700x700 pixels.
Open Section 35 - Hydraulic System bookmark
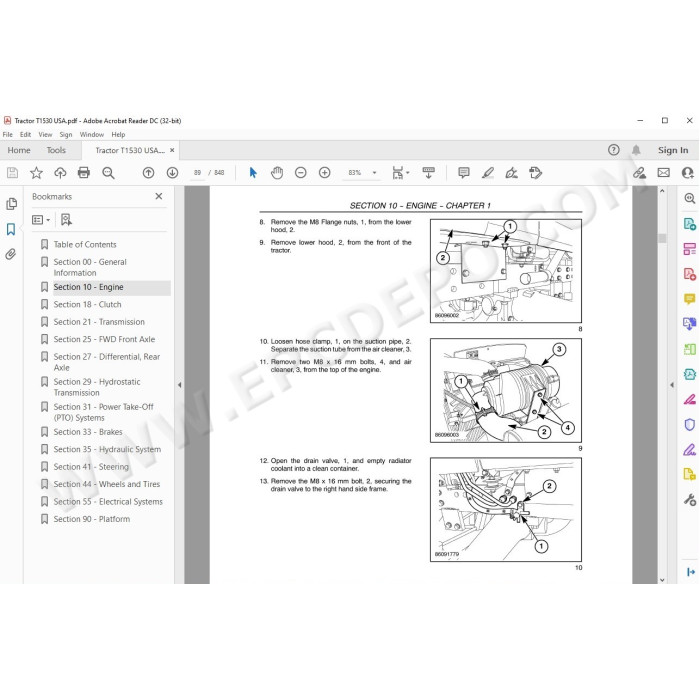click(107, 450)
